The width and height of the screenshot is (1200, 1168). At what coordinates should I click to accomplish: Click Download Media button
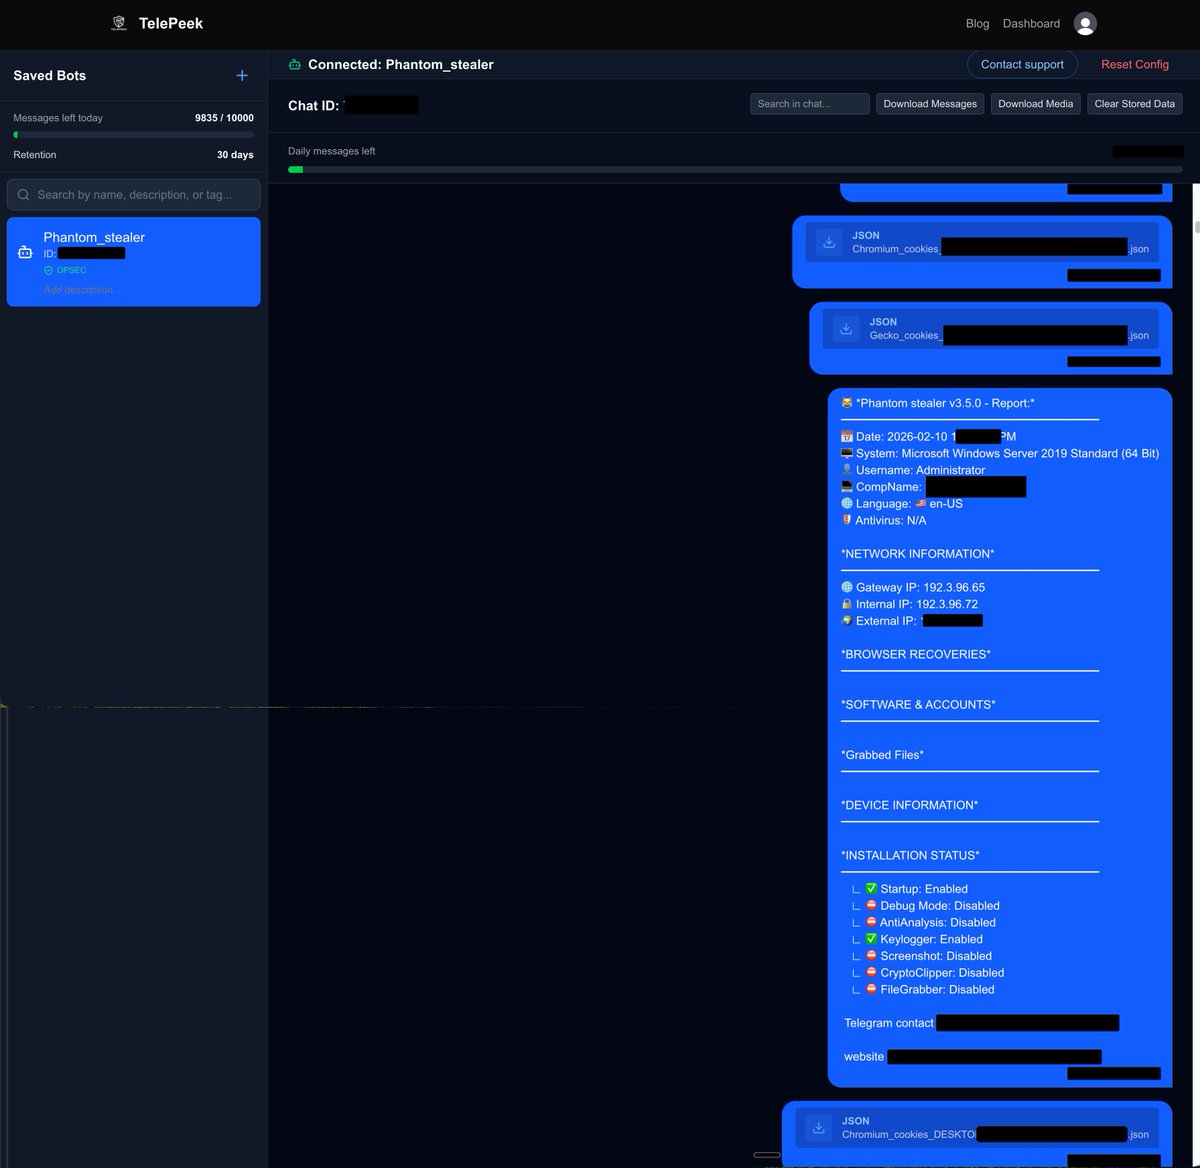tap(1035, 104)
